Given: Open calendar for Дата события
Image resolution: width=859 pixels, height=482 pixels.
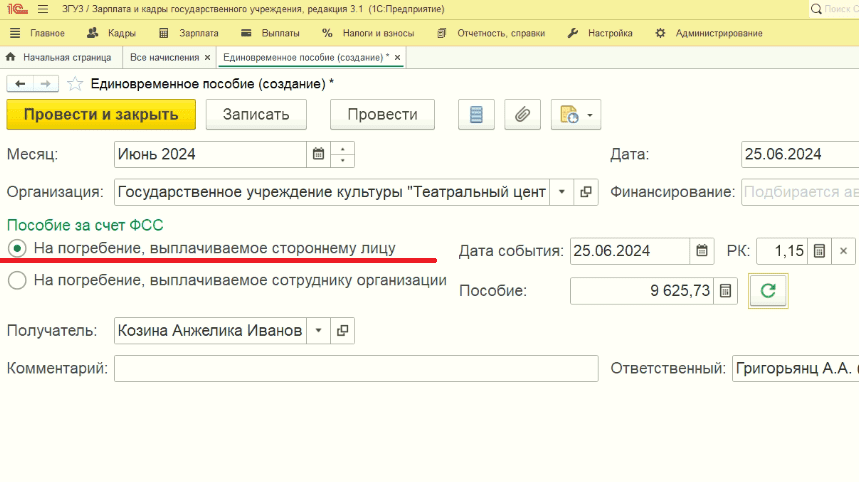Looking at the screenshot, I should coord(702,251).
